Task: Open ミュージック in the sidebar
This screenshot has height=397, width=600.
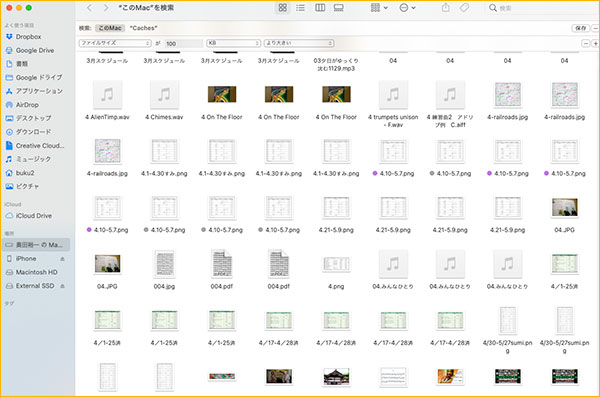Action: tap(33, 159)
